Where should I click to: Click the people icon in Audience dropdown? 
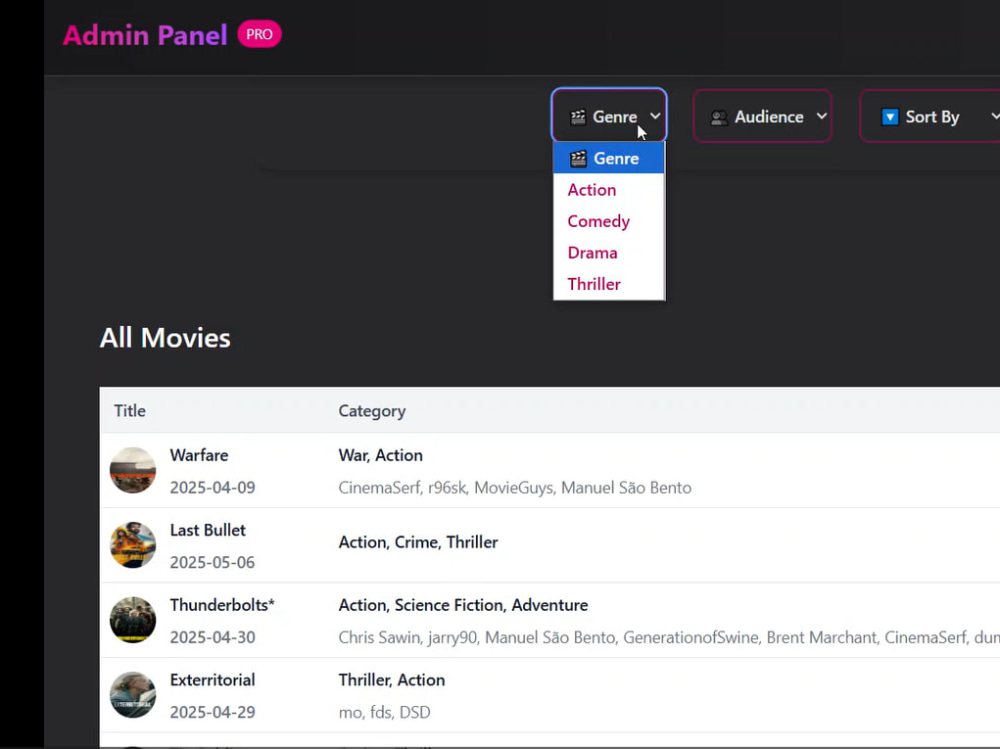719,117
